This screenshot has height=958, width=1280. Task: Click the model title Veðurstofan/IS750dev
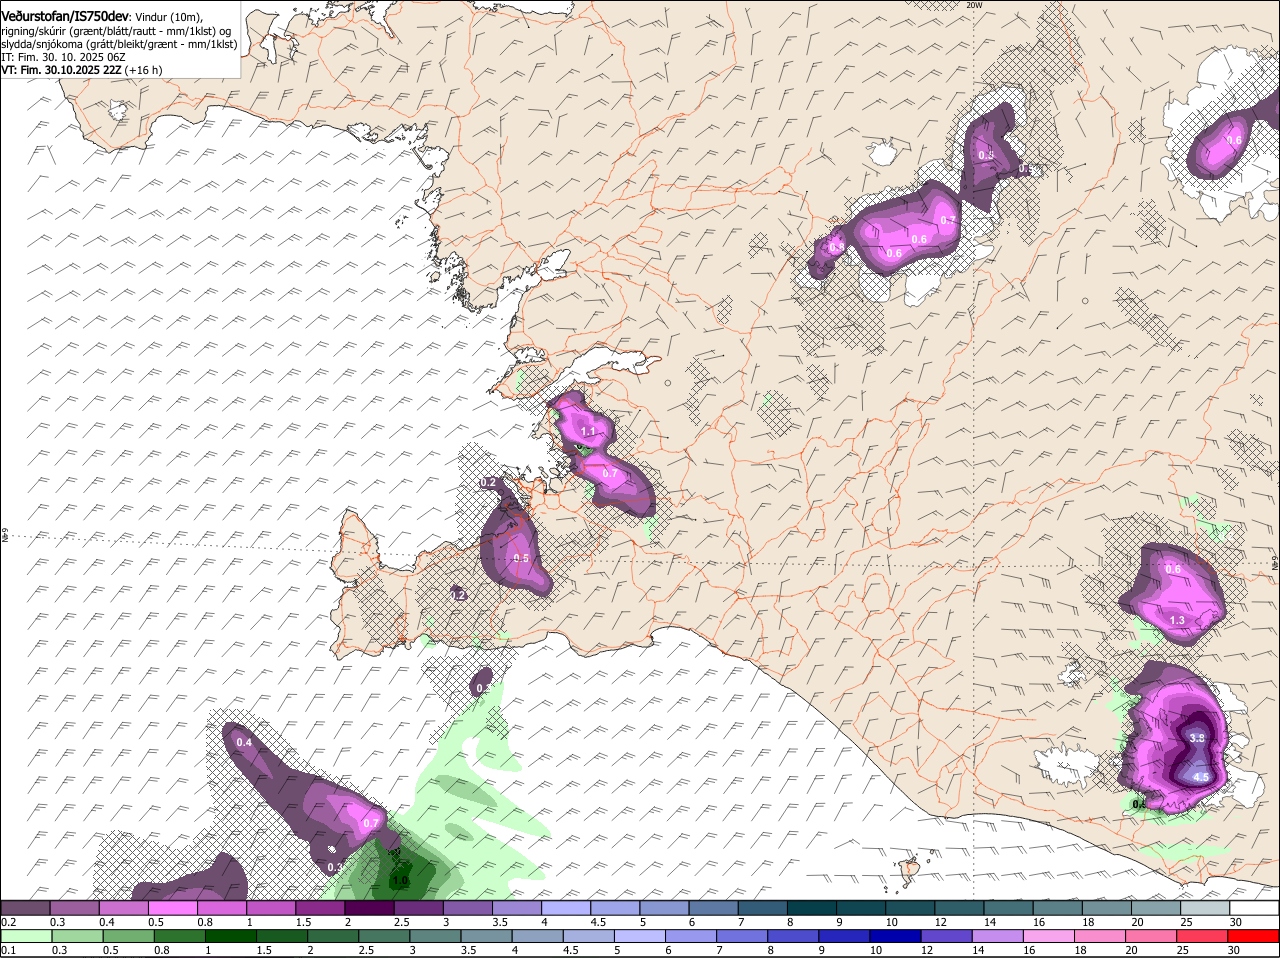(65, 16)
